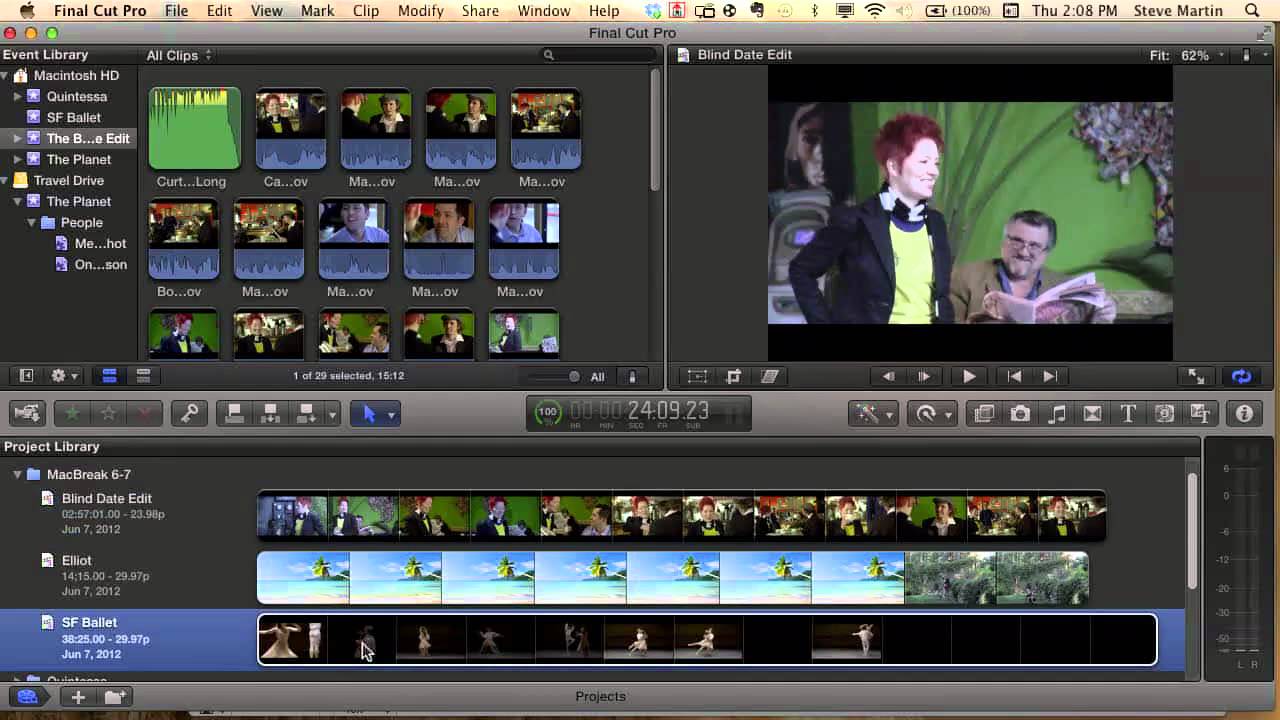The image size is (1280, 720).
Task: Open the Select tool popup arrow
Action: point(391,413)
